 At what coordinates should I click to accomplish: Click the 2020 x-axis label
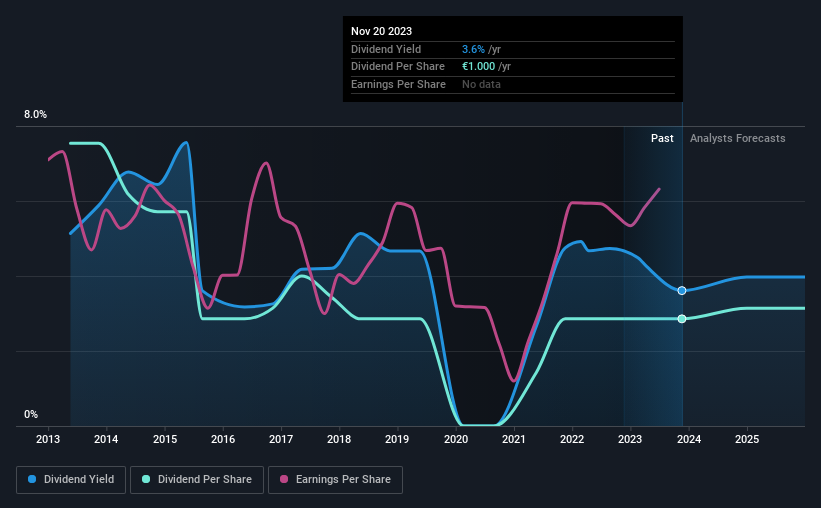pyautogui.click(x=456, y=439)
